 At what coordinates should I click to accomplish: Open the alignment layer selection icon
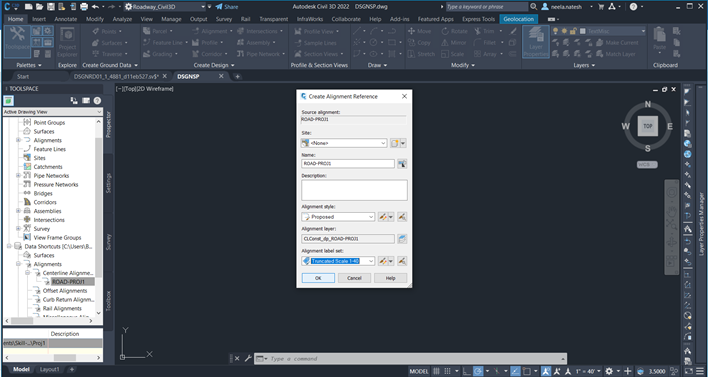coord(402,239)
